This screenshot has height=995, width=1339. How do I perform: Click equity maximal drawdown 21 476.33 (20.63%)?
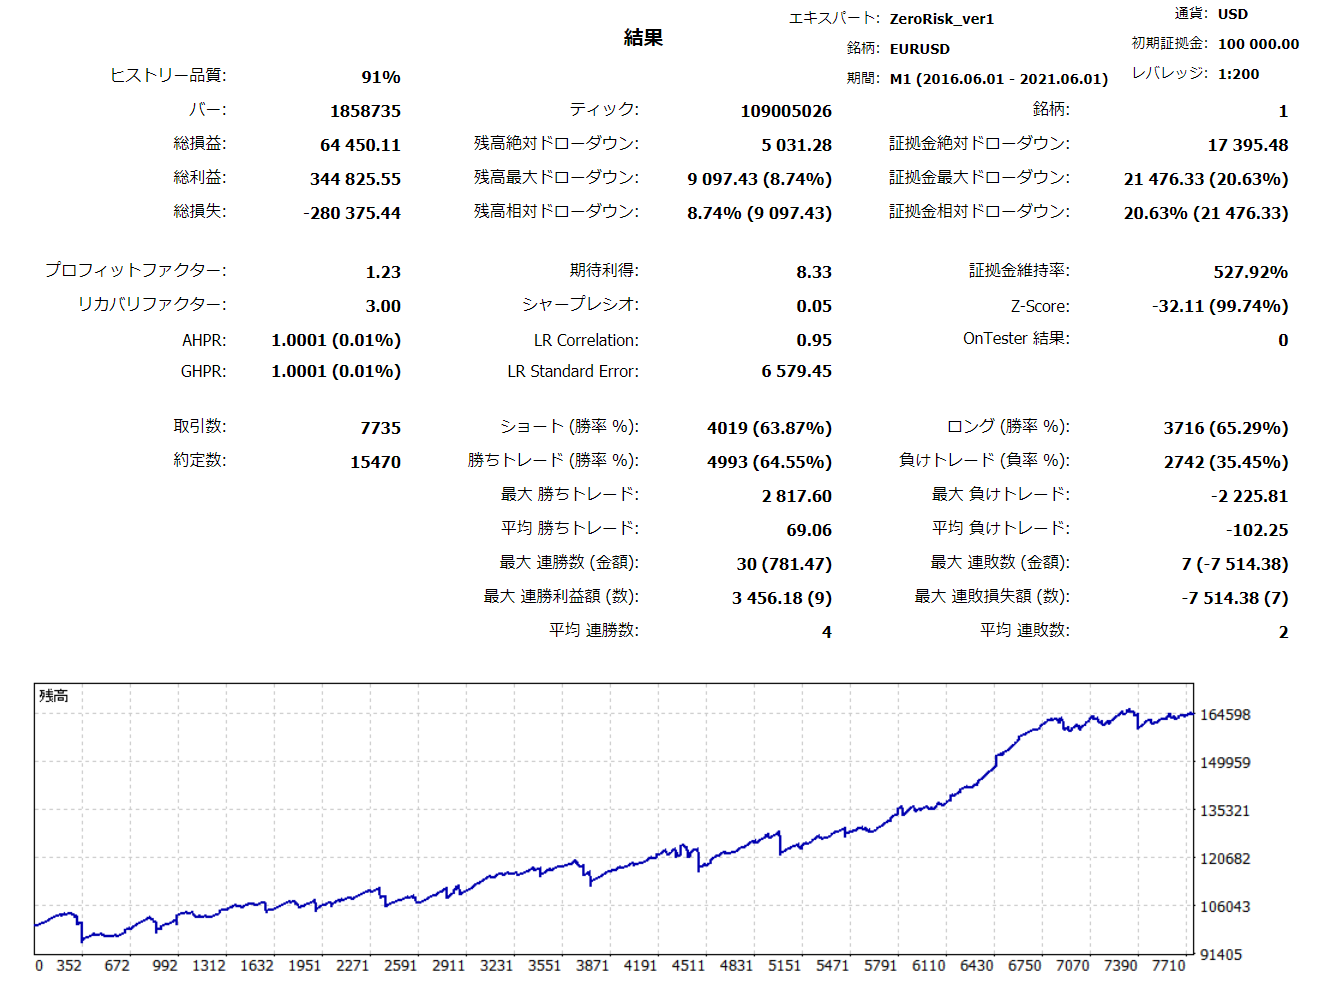[1206, 179]
